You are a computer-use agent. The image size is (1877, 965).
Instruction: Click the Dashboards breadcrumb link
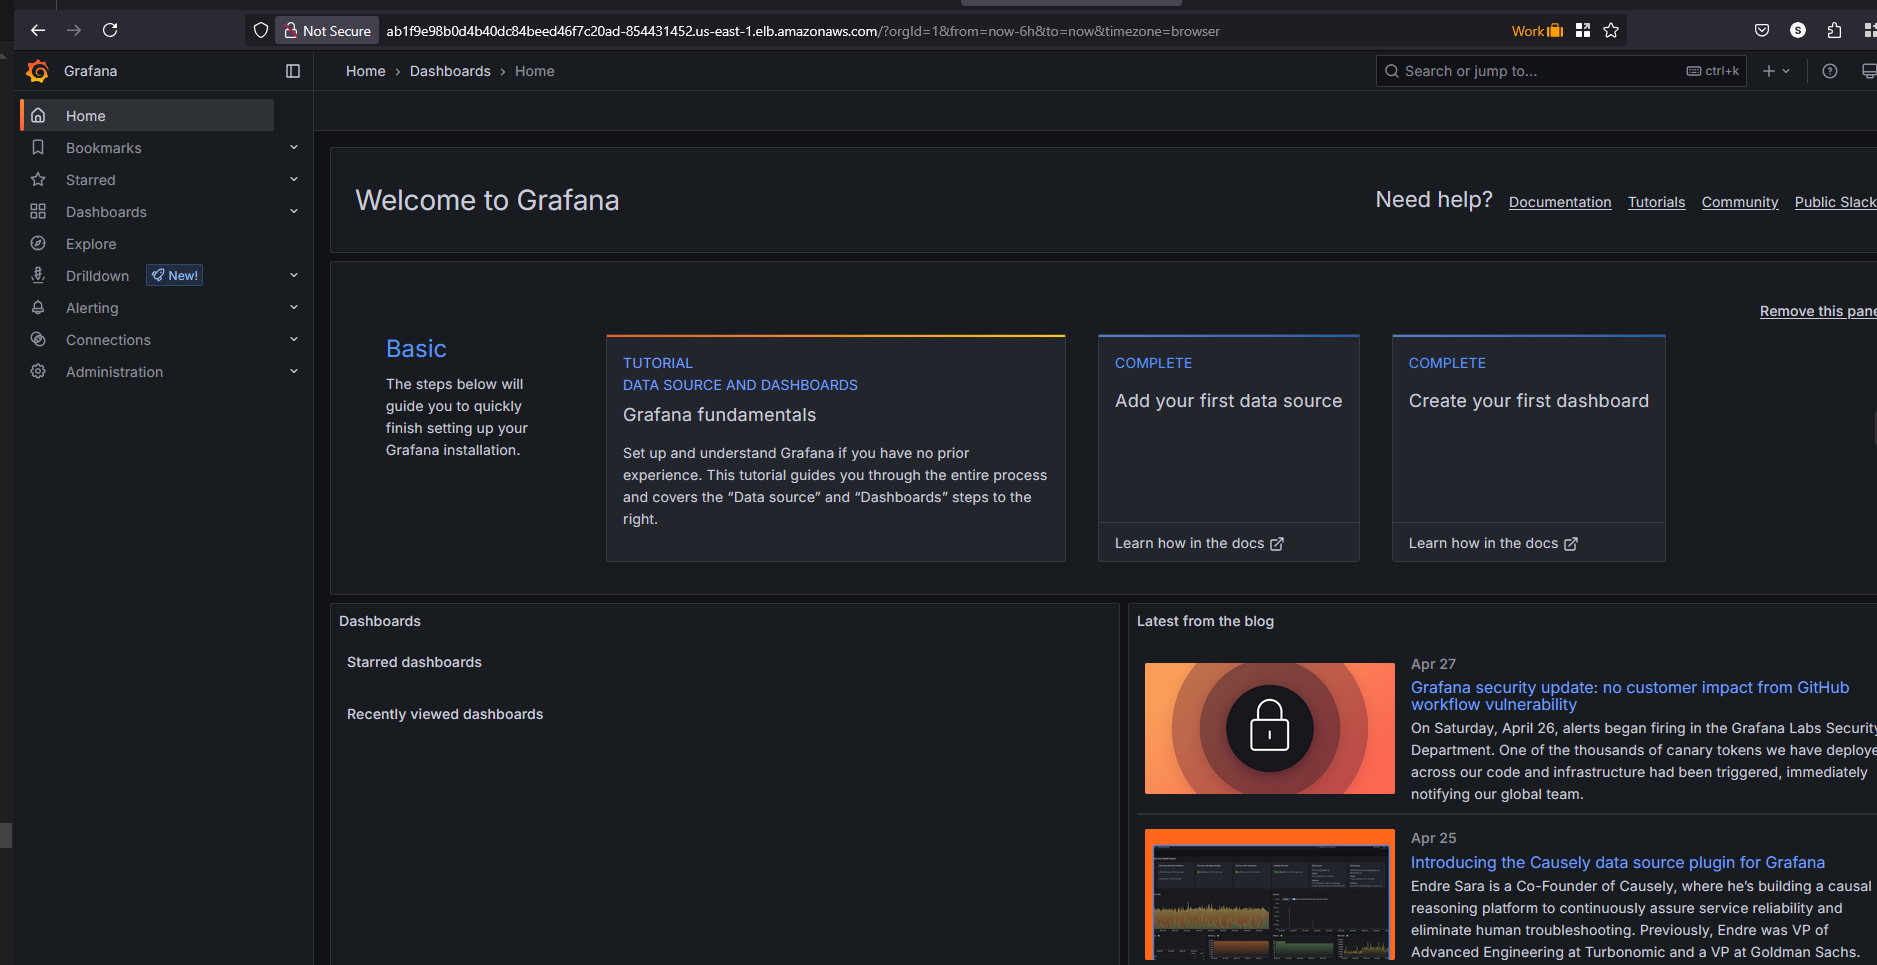[450, 71]
